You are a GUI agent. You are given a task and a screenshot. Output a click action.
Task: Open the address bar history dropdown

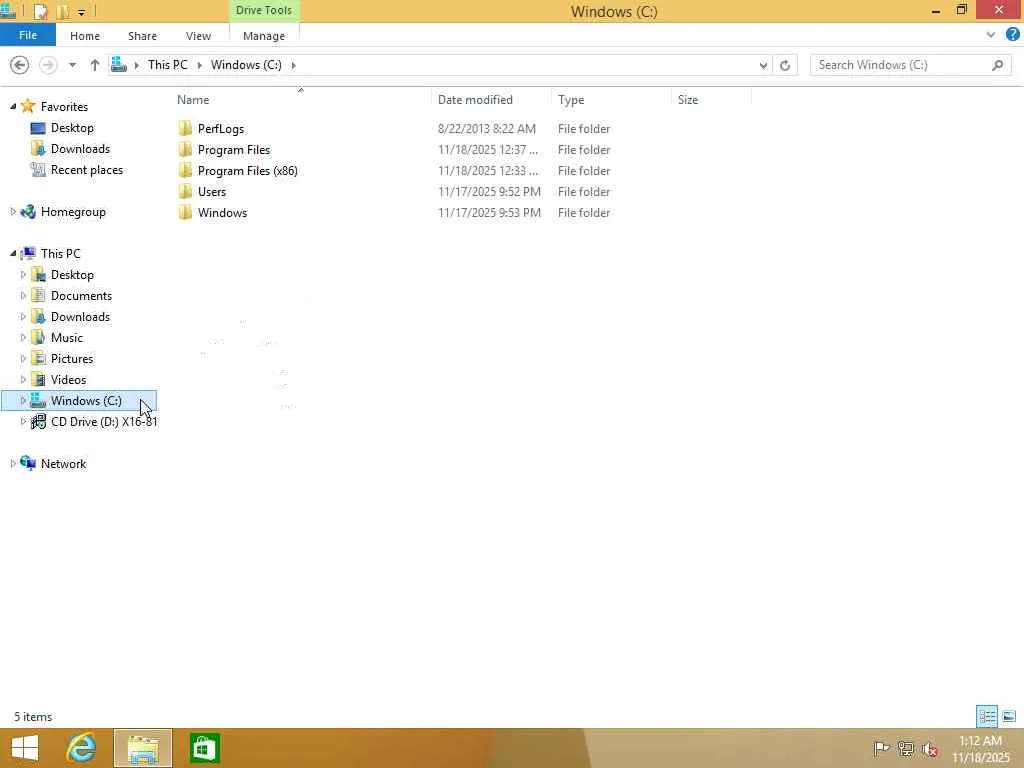(x=763, y=65)
